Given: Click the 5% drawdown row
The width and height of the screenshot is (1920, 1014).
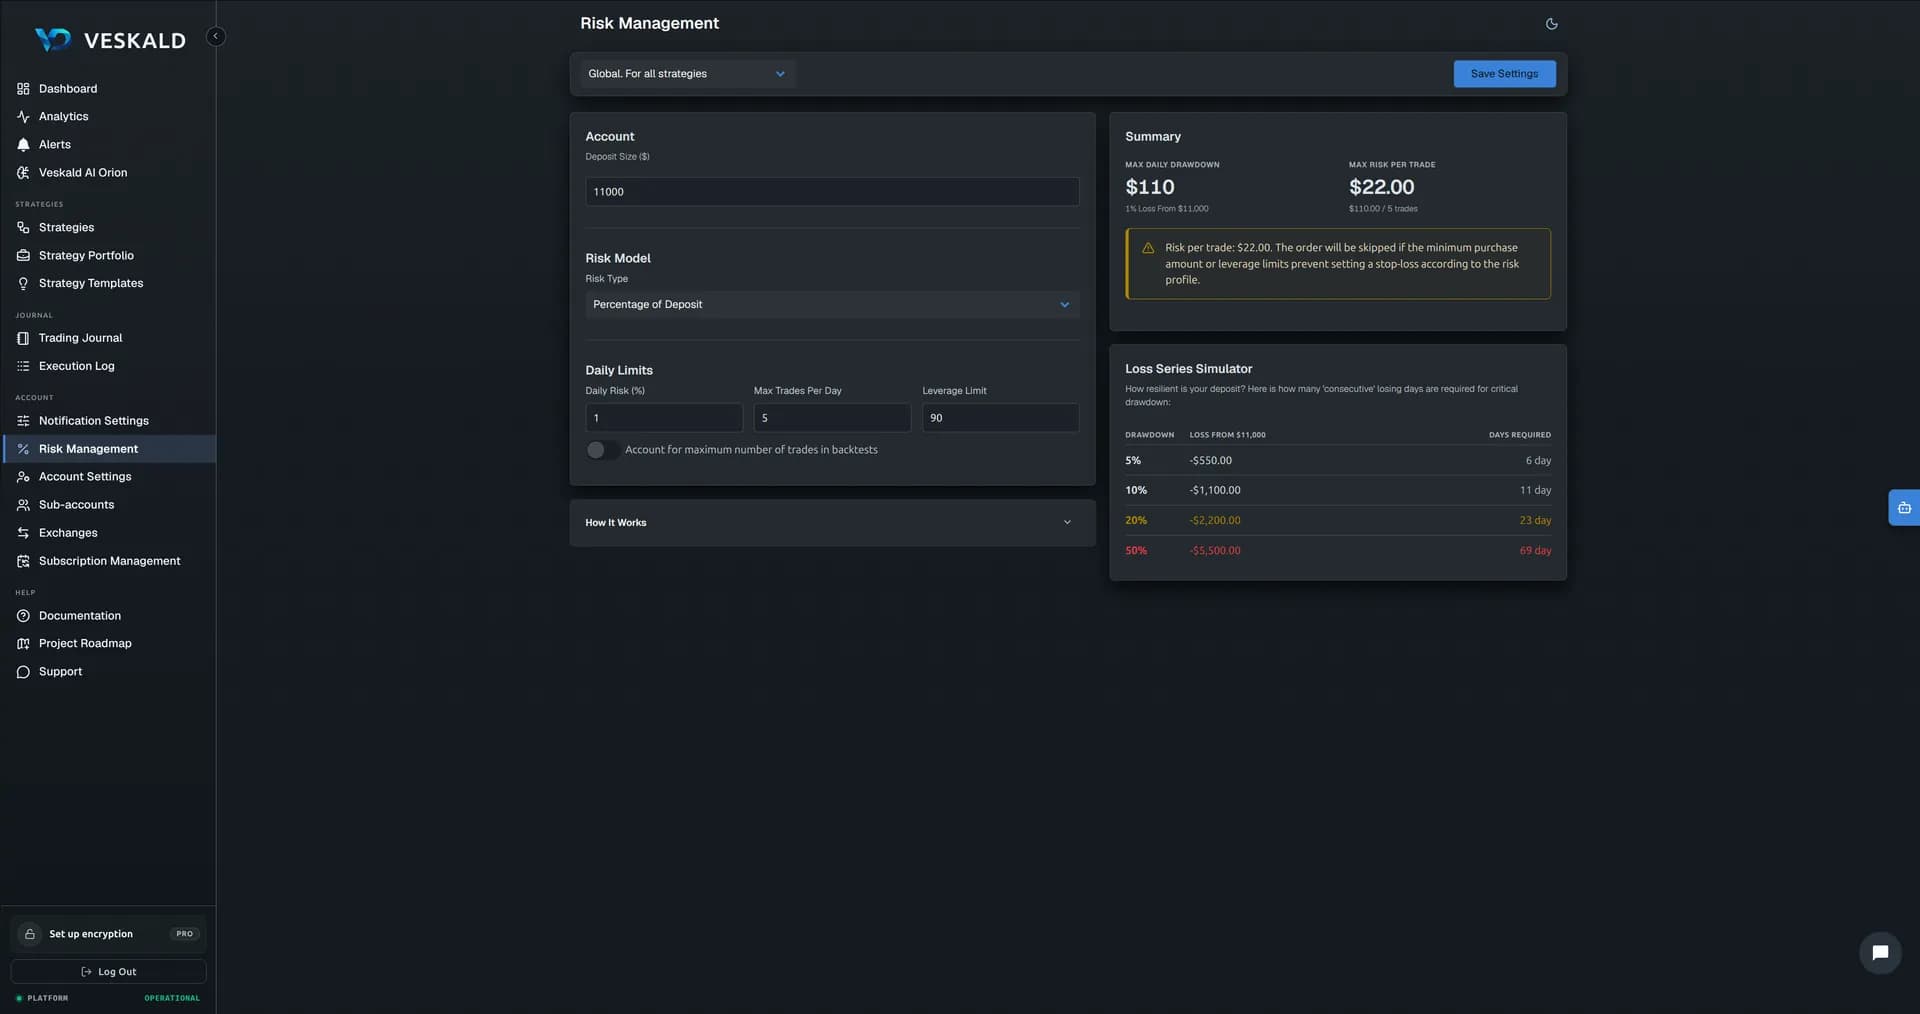Looking at the screenshot, I should tap(1338, 461).
